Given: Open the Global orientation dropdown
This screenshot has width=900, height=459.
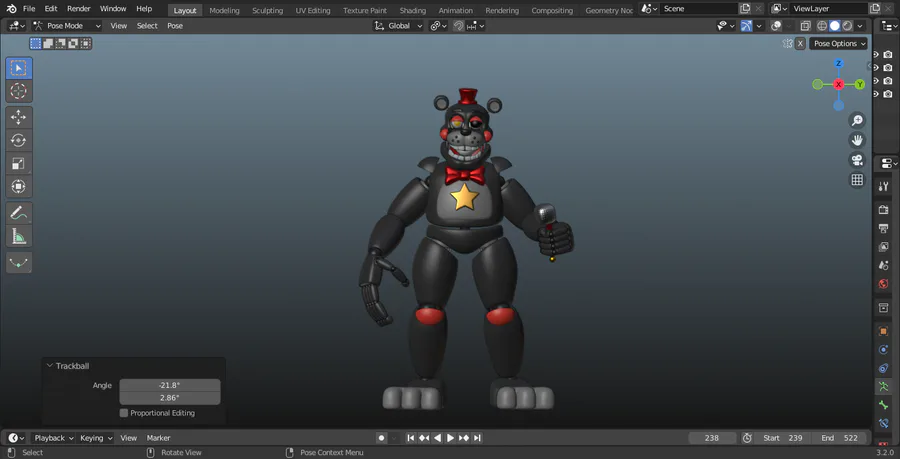Looking at the screenshot, I should 398,26.
